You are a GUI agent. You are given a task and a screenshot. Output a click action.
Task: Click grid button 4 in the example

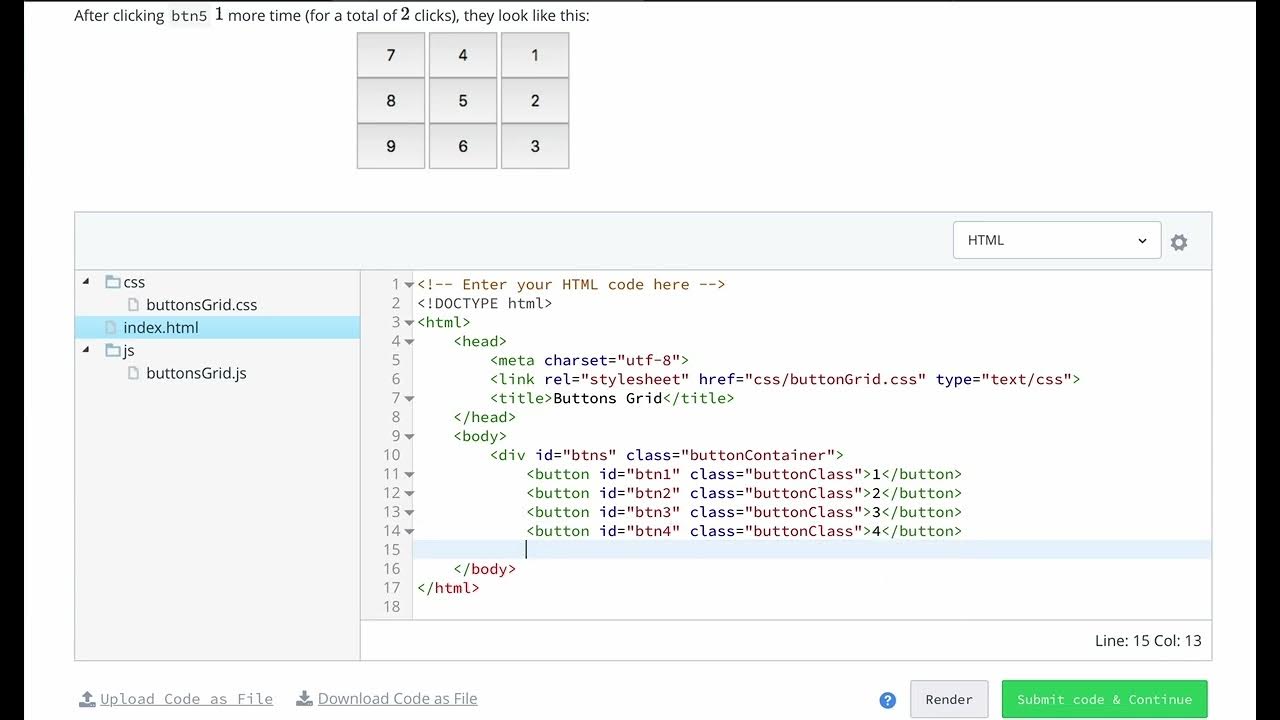463,55
